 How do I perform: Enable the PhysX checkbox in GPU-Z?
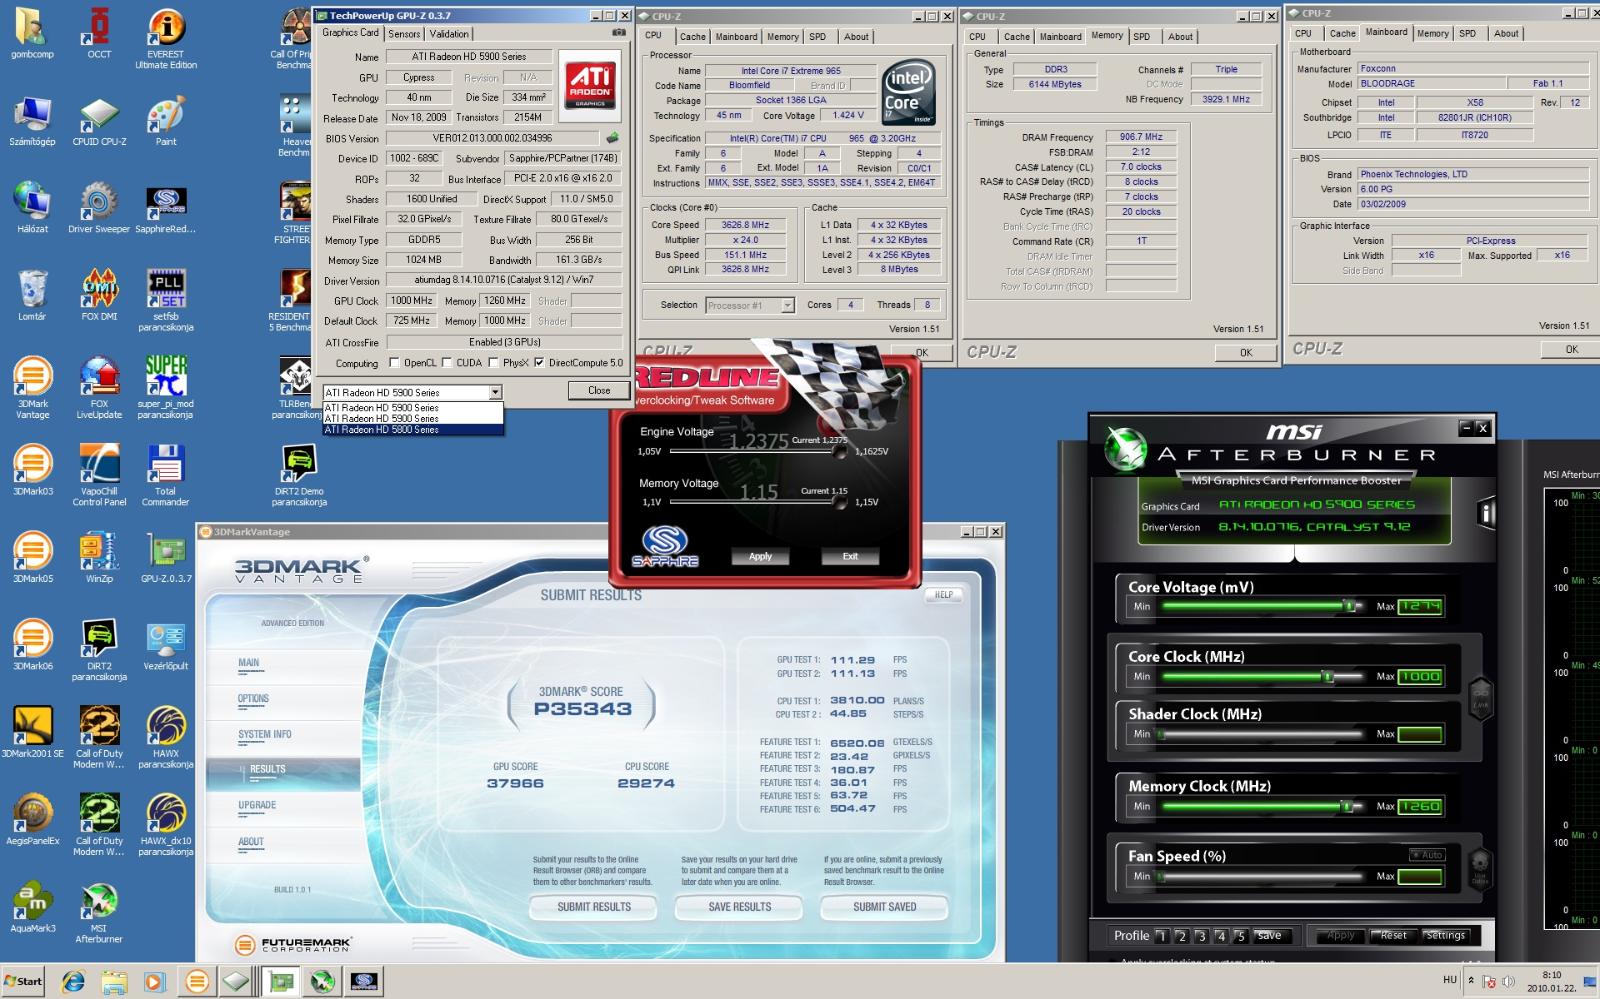(x=494, y=363)
